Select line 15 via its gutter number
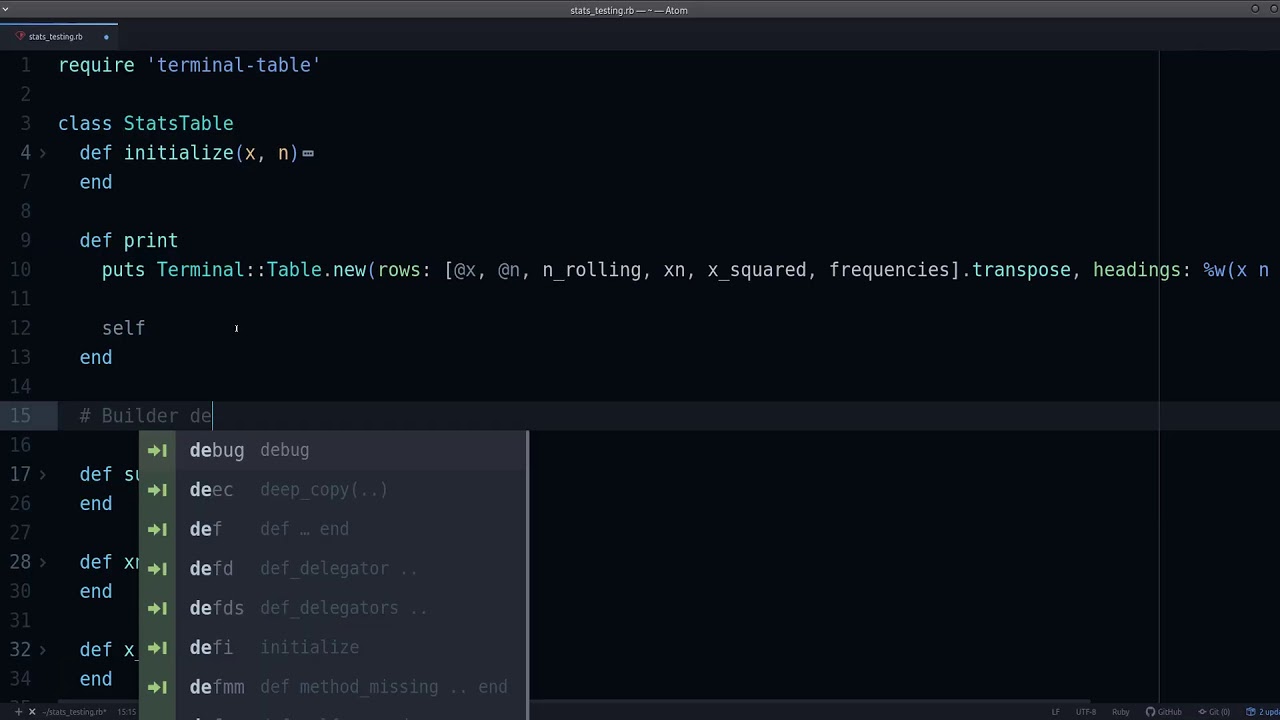This screenshot has height=720, width=1280. [20, 416]
